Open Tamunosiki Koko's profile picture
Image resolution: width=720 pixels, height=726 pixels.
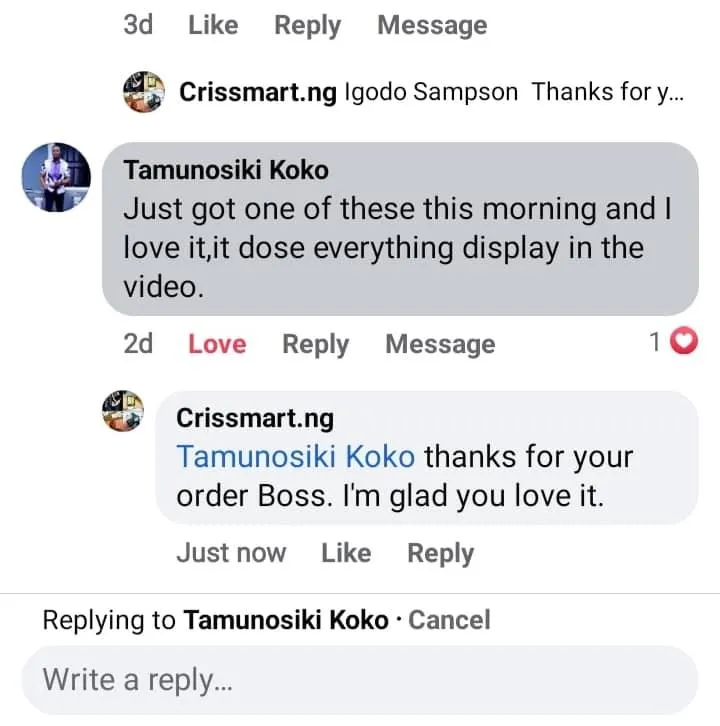56,177
